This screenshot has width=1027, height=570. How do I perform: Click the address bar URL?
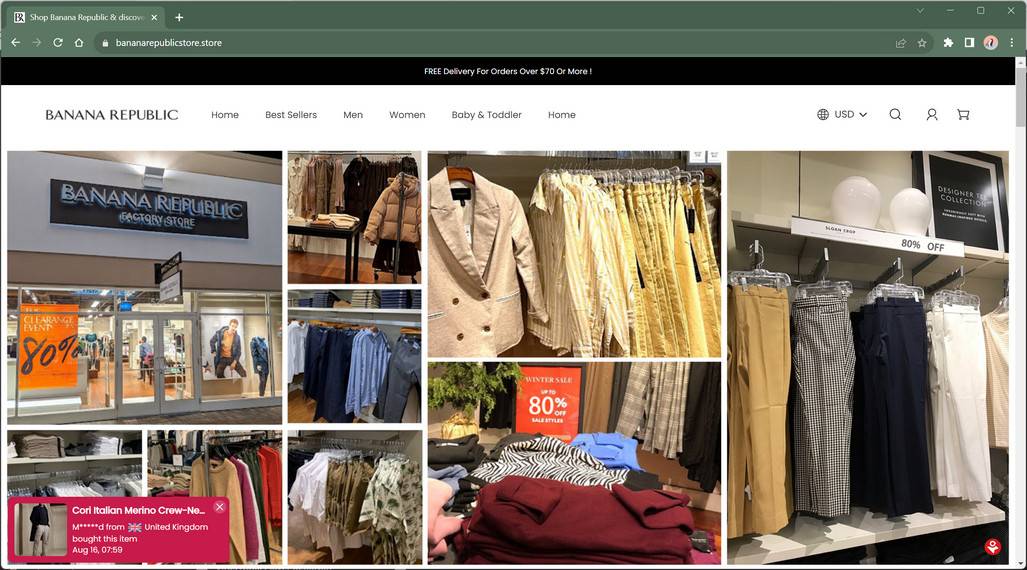(168, 43)
